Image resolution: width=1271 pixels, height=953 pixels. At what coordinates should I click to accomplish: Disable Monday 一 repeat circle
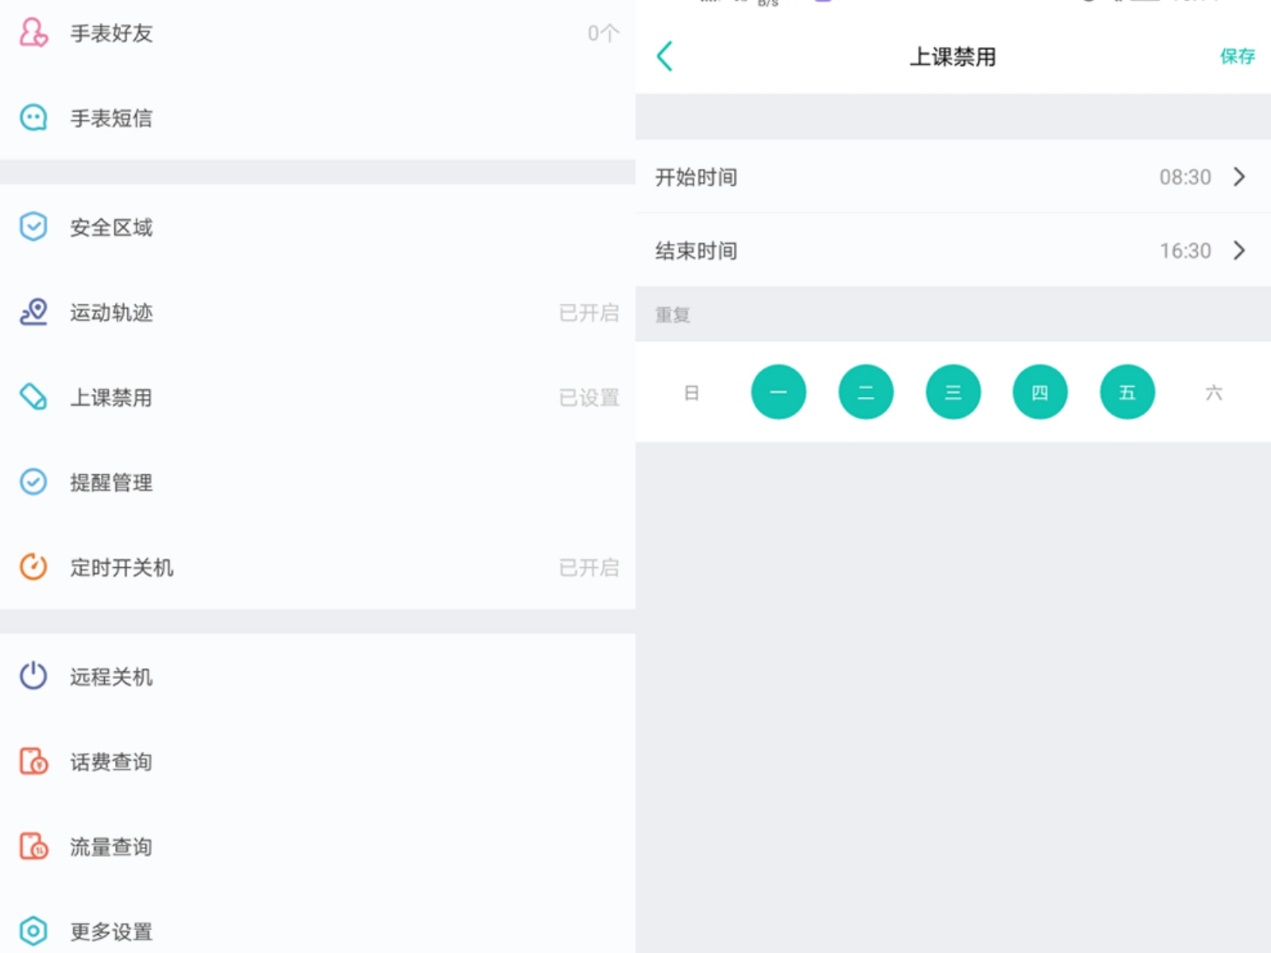[x=778, y=392]
